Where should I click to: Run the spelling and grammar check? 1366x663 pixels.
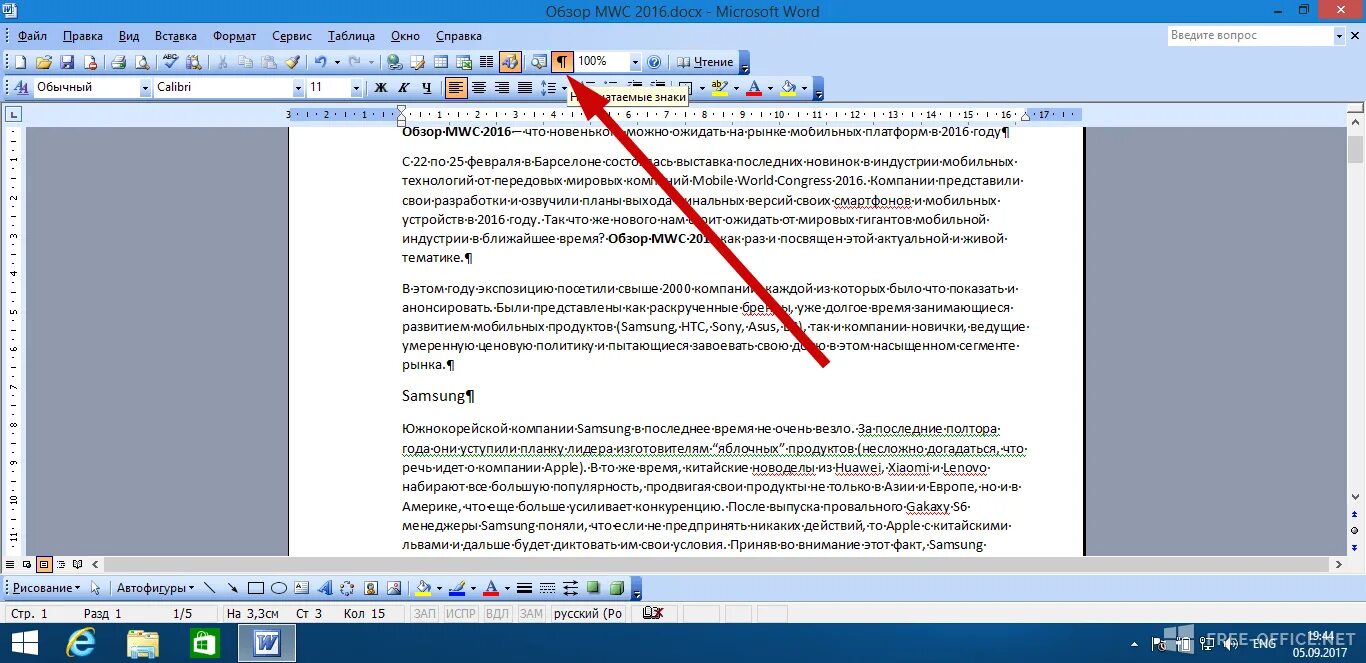coord(171,62)
